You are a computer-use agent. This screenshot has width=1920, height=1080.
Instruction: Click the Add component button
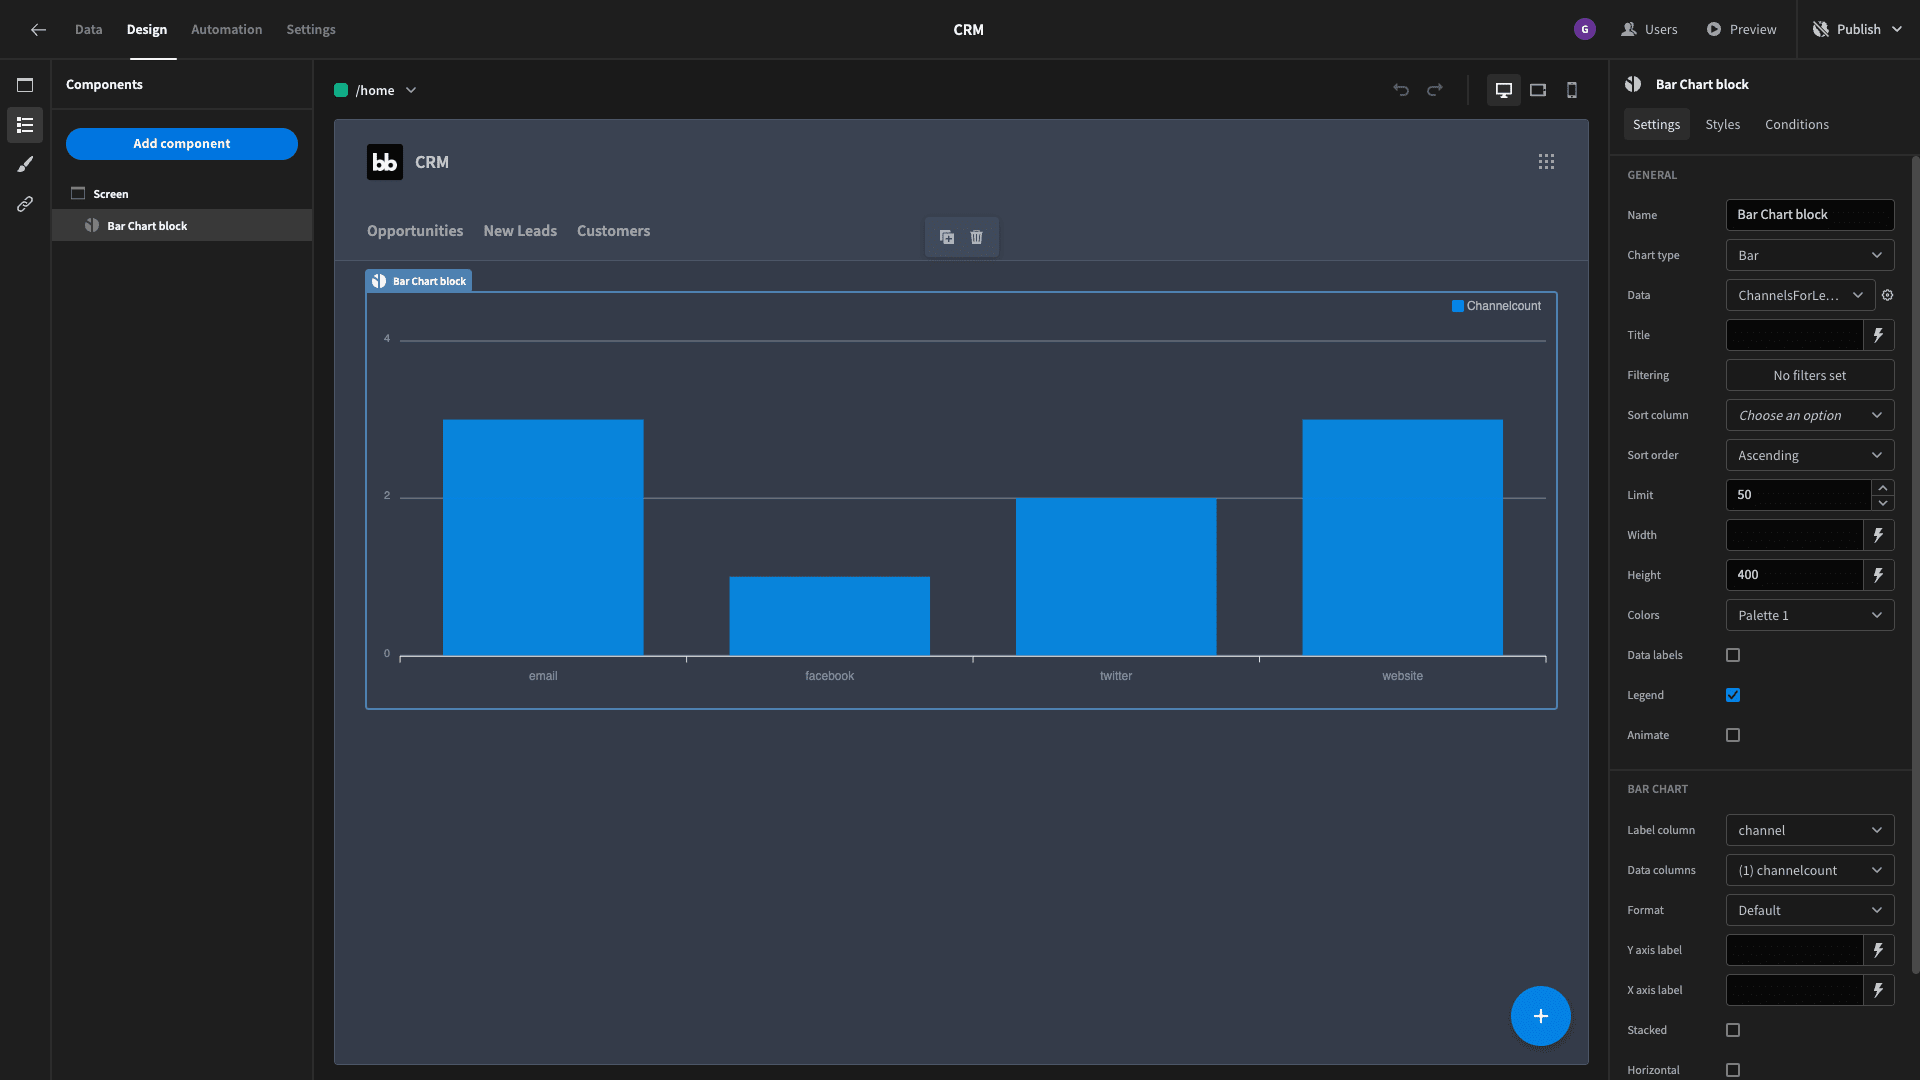coord(182,144)
